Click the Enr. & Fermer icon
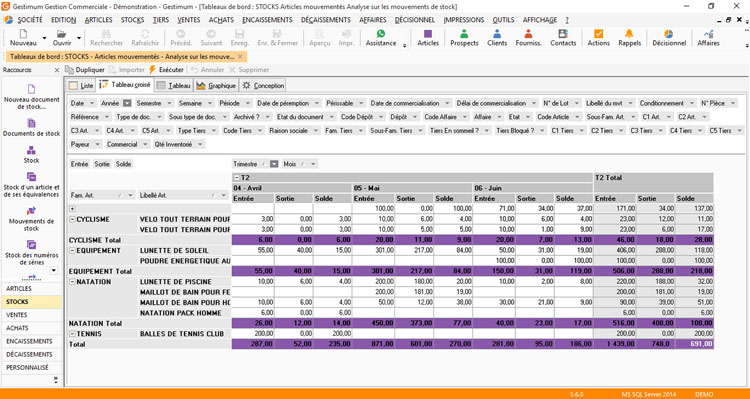The width and height of the screenshot is (750, 399). pos(277,34)
